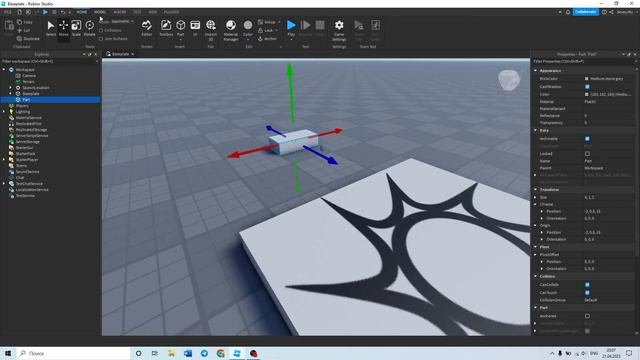Select the Baseplate document tab
This screenshot has width=640, height=360.
(120, 54)
